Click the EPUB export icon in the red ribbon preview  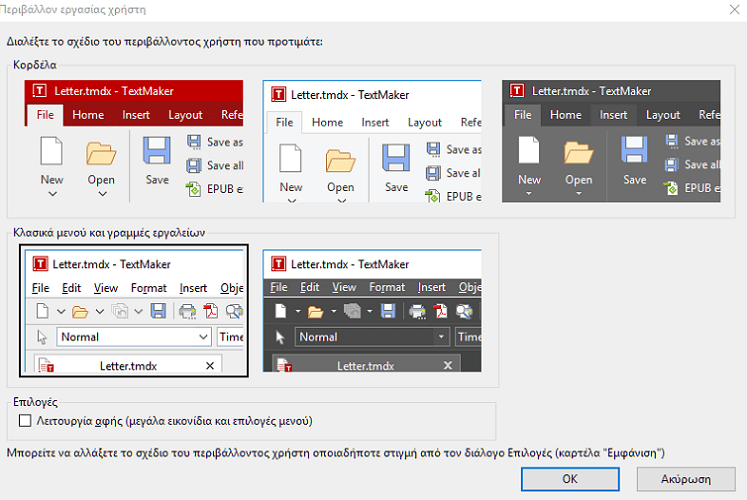click(194, 187)
